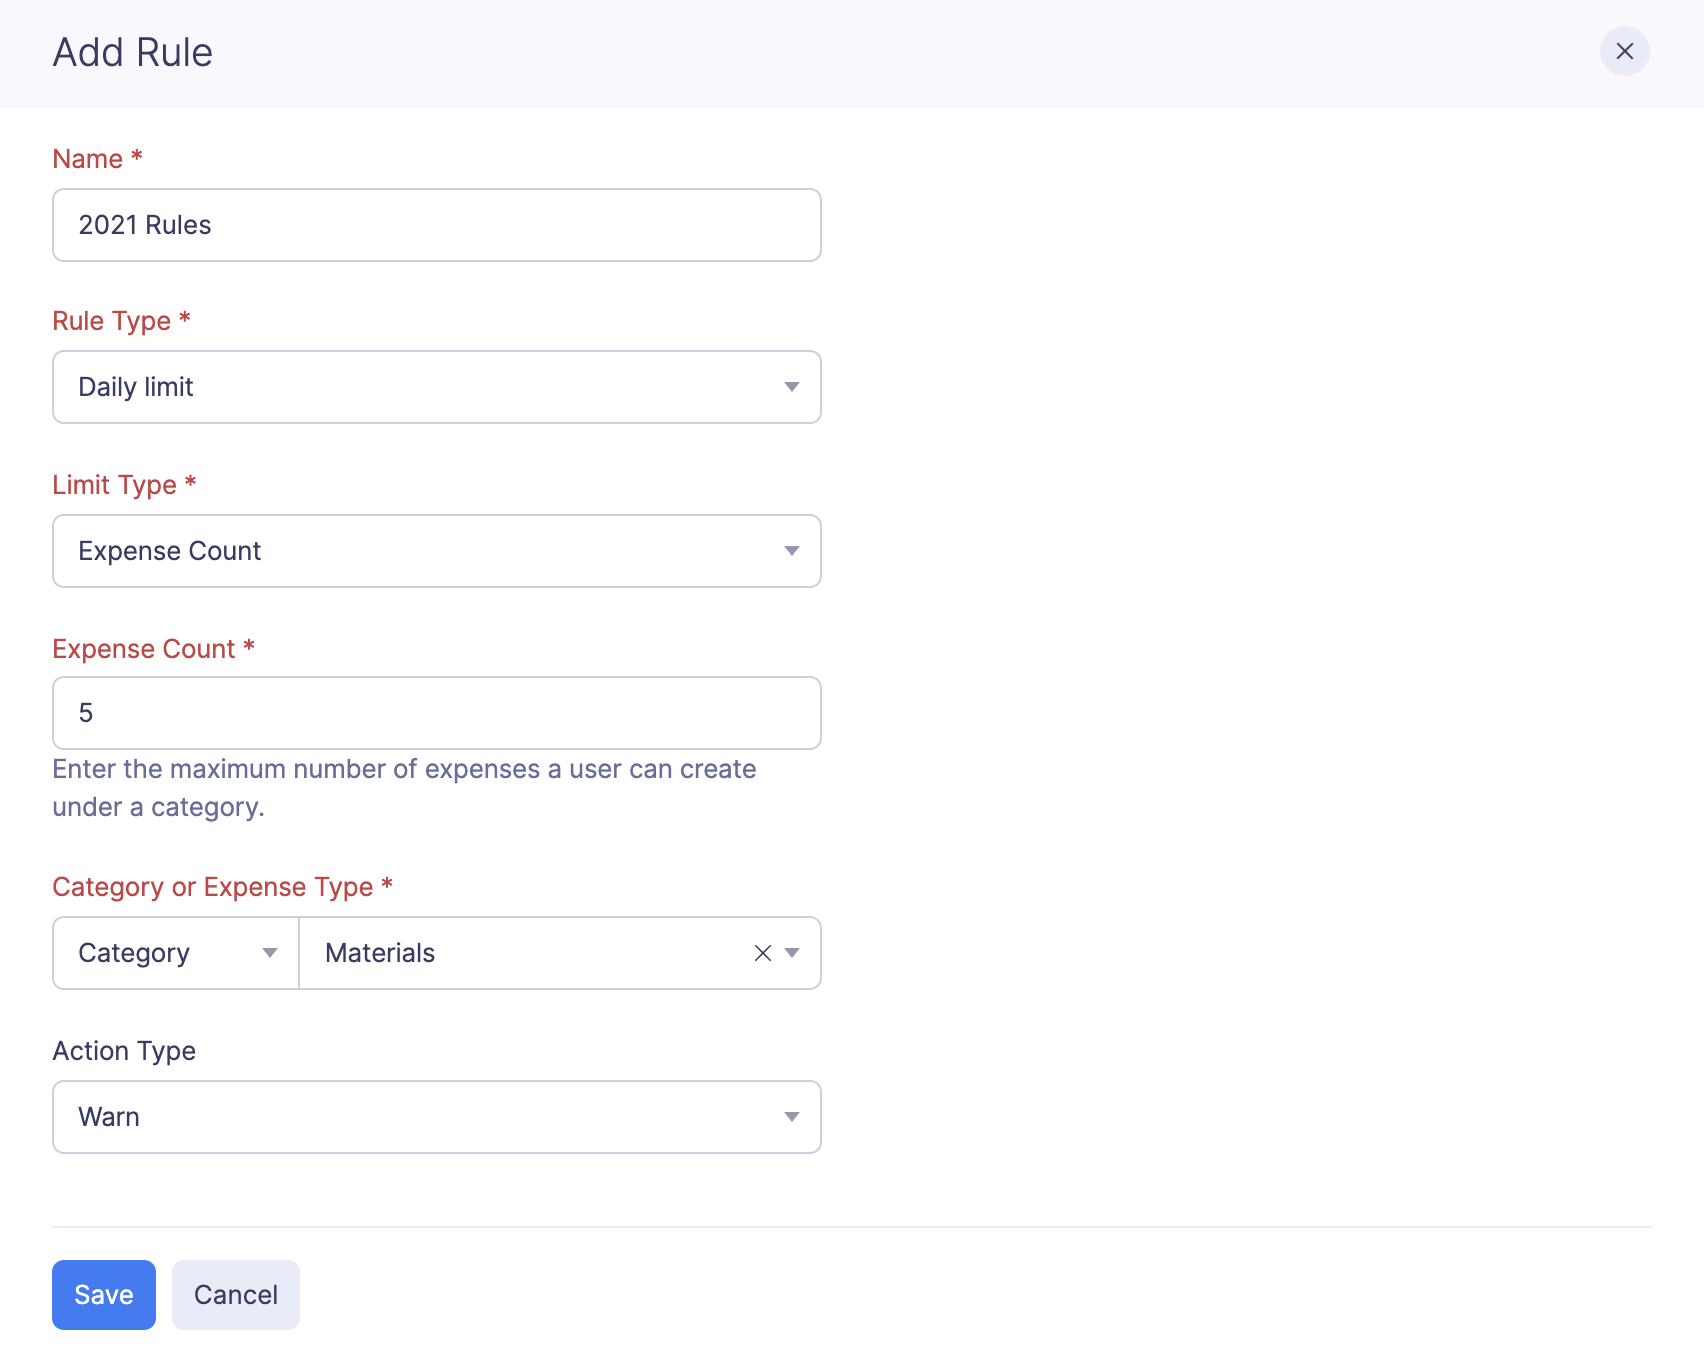Click the arrow next to Materials clear icon
The width and height of the screenshot is (1704, 1358).
click(792, 953)
